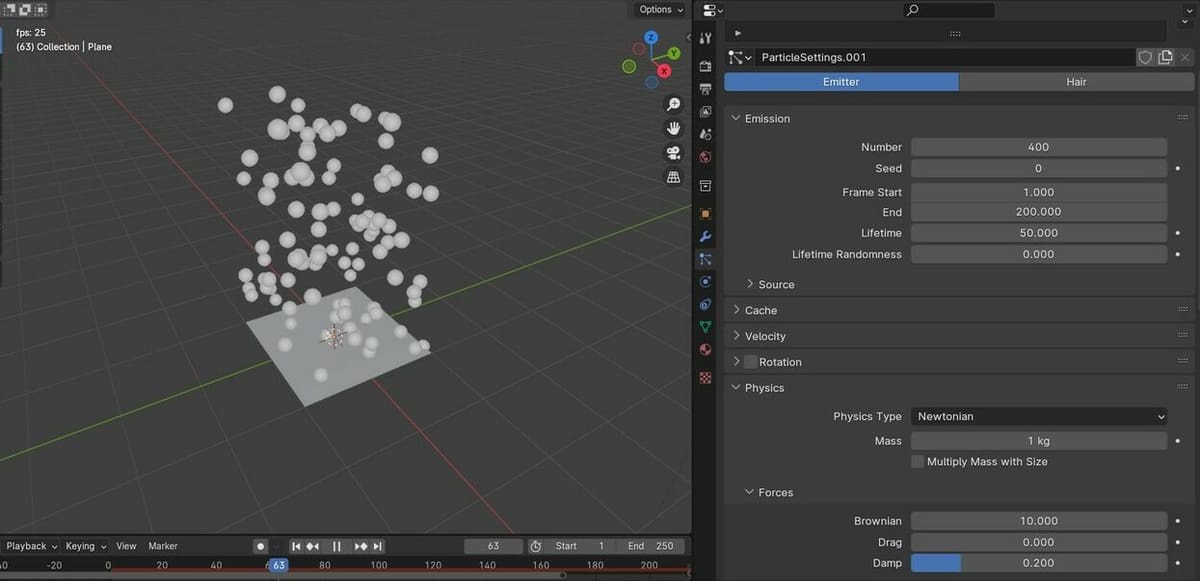The height and width of the screenshot is (581, 1200).
Task: Open the Material properties tab icon
Action: point(705,350)
